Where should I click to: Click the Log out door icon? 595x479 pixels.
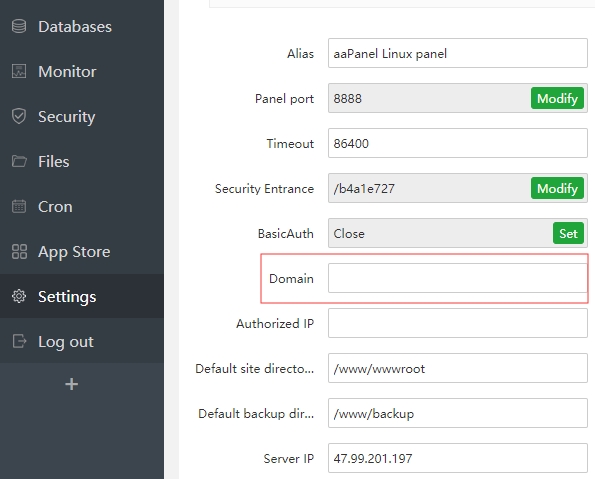pos(19,341)
